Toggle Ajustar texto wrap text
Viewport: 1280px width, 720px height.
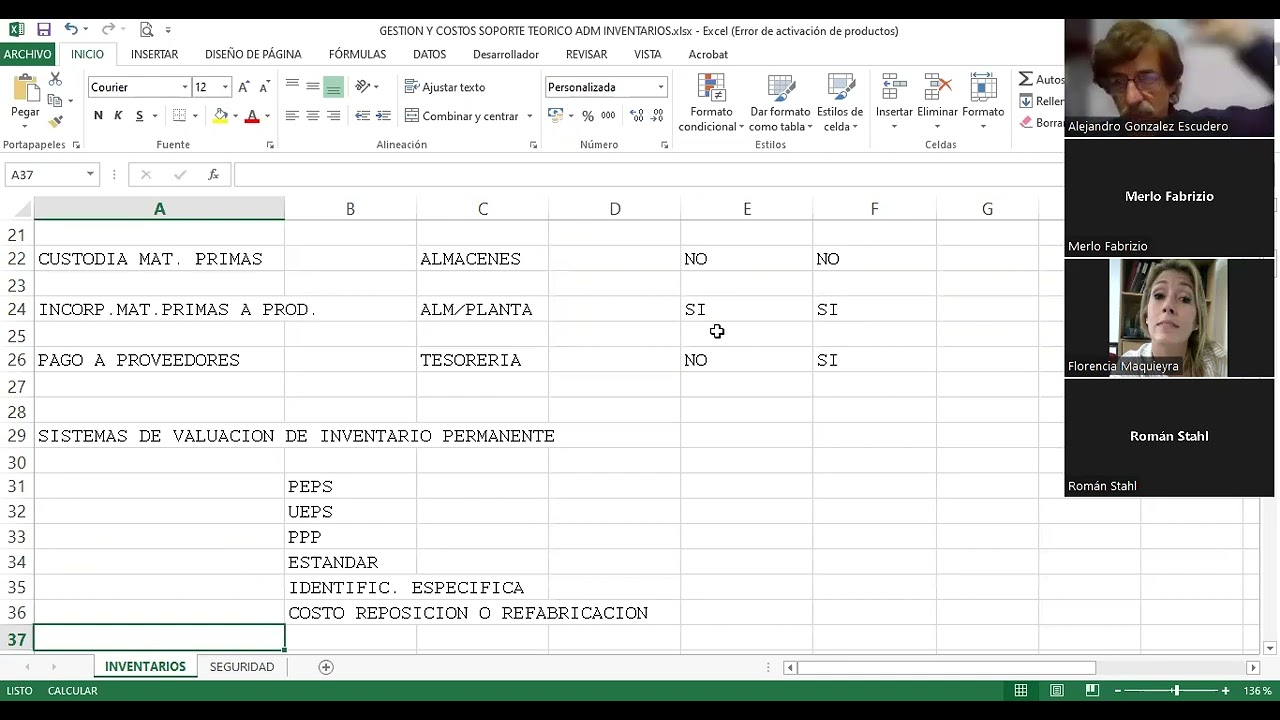point(445,87)
